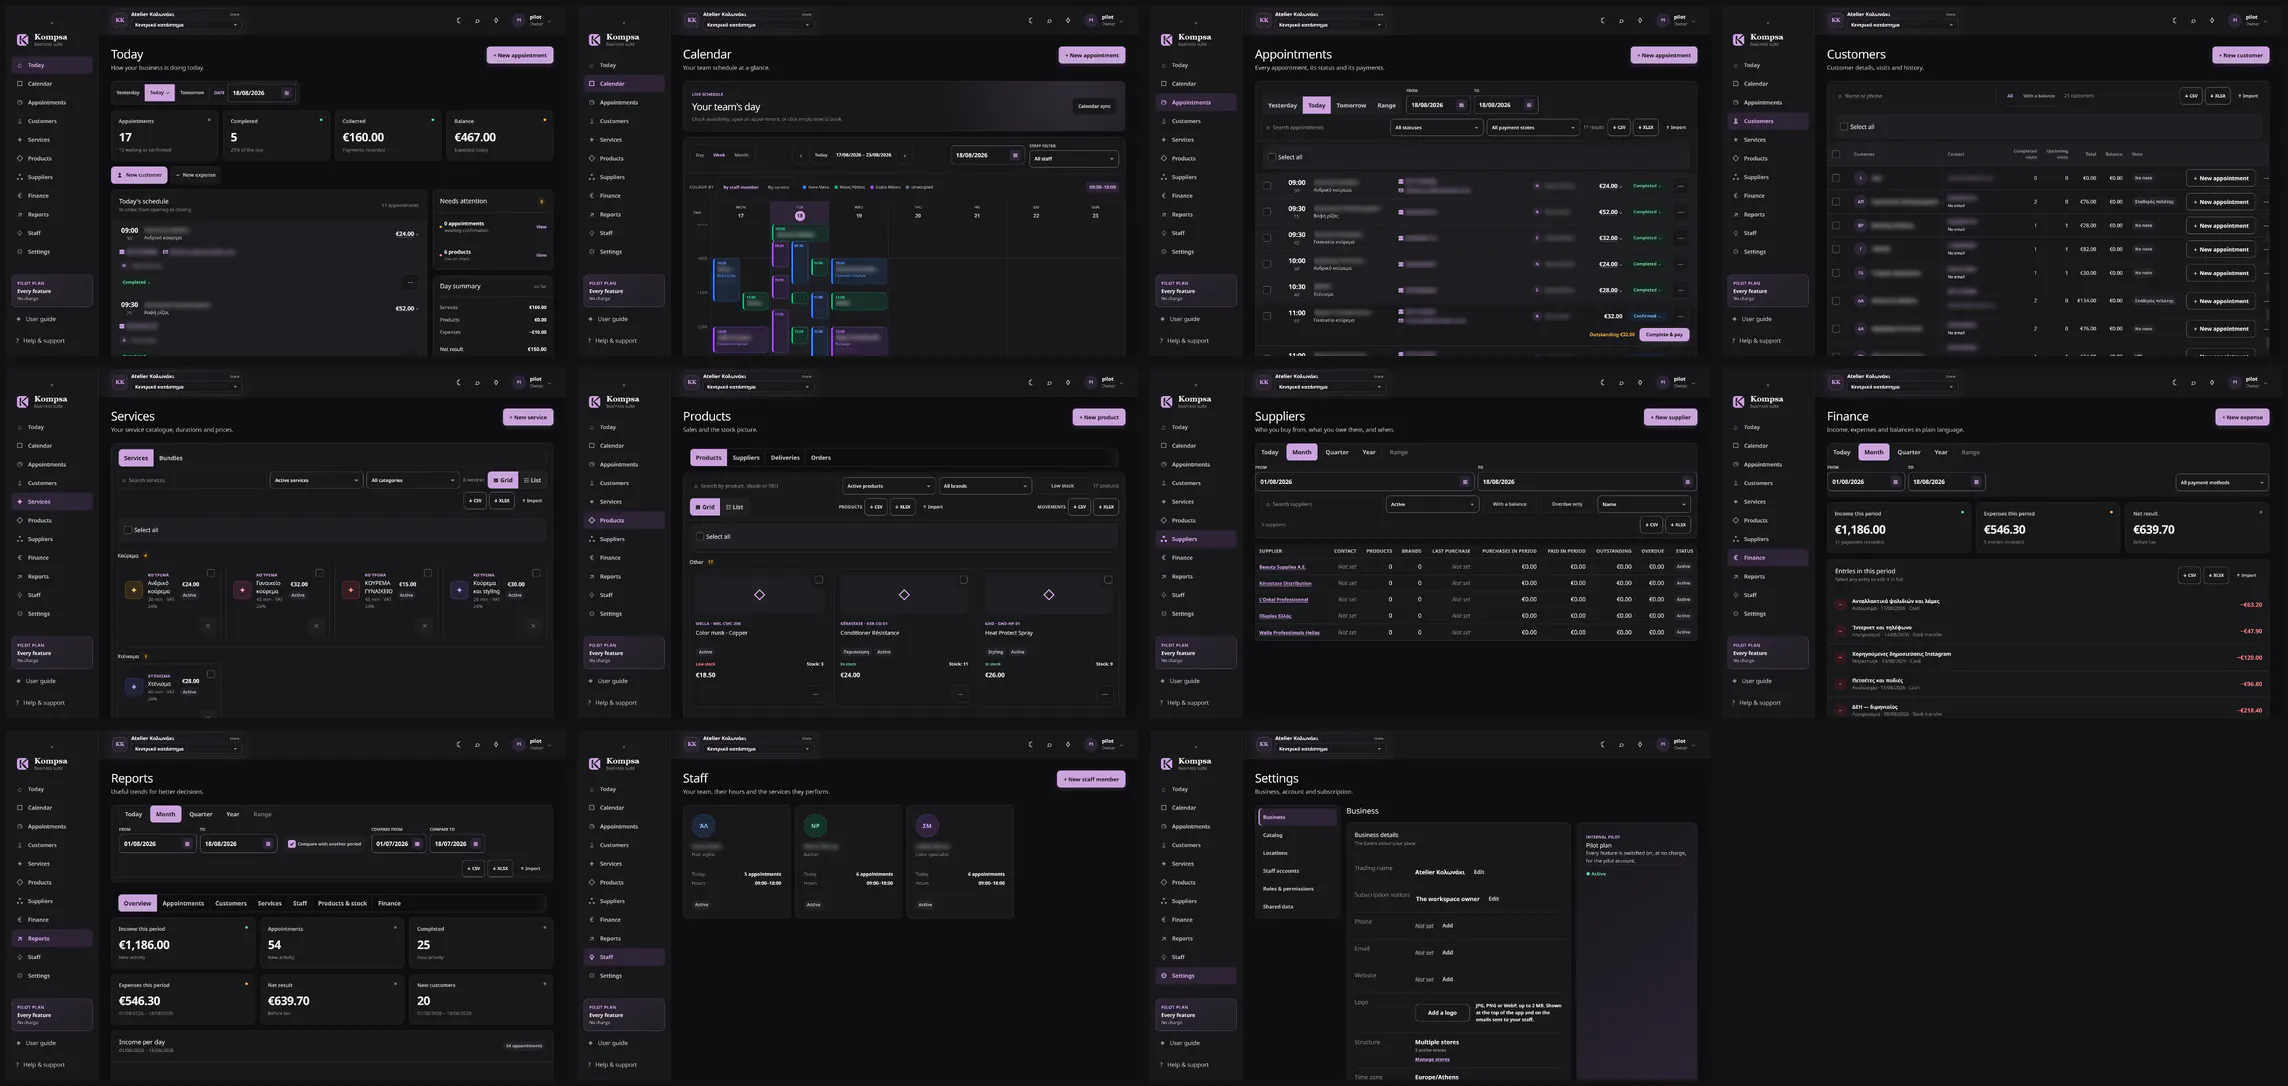The image size is (2288, 1086).
Task: Open the Bundles tab on the Services screen
Action: point(171,458)
